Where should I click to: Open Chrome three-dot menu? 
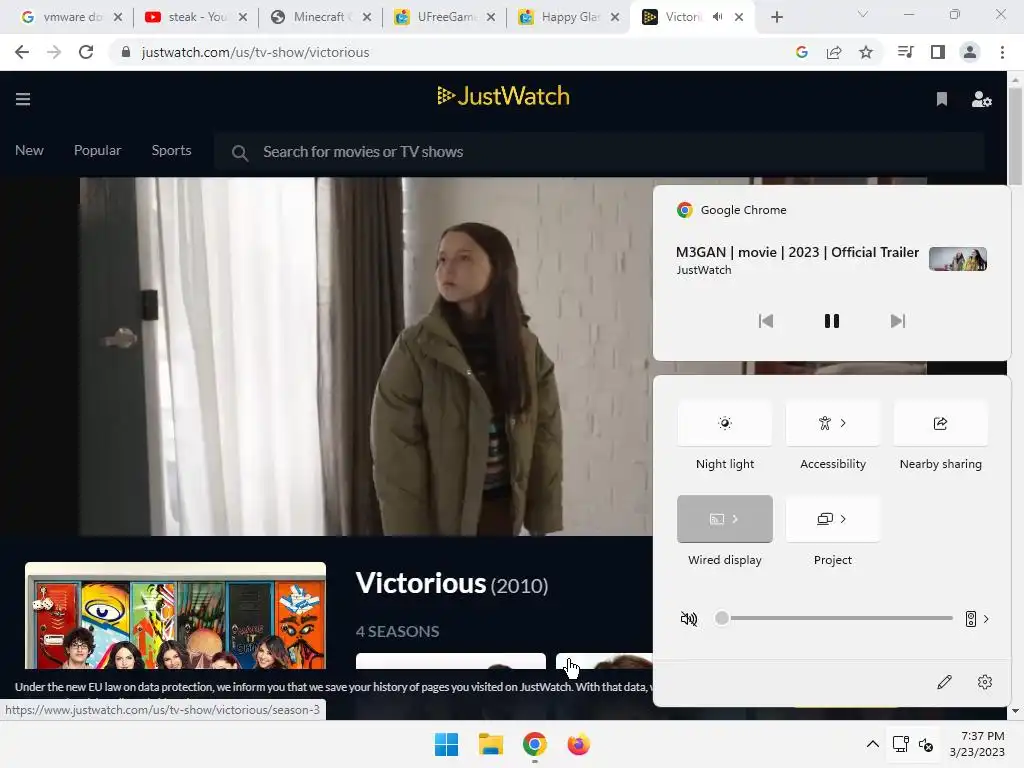tap(1002, 52)
